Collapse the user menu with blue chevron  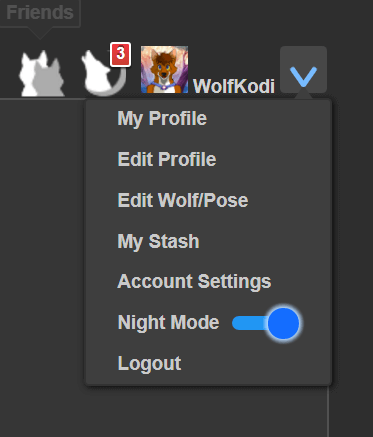point(303,70)
